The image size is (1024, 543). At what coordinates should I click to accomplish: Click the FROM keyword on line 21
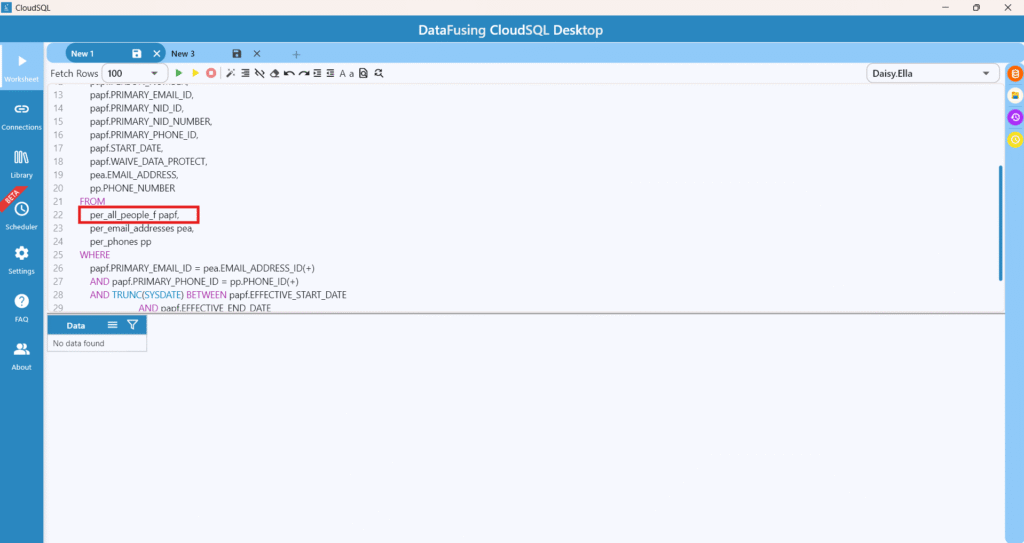click(92, 201)
